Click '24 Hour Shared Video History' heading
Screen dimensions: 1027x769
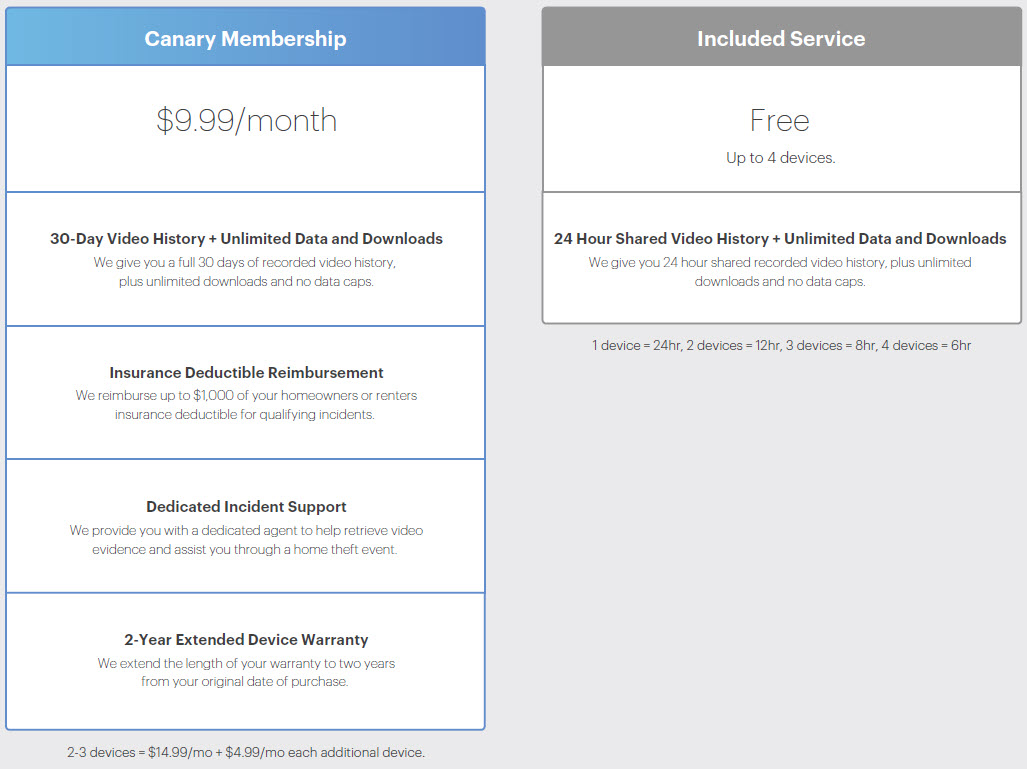(x=780, y=238)
